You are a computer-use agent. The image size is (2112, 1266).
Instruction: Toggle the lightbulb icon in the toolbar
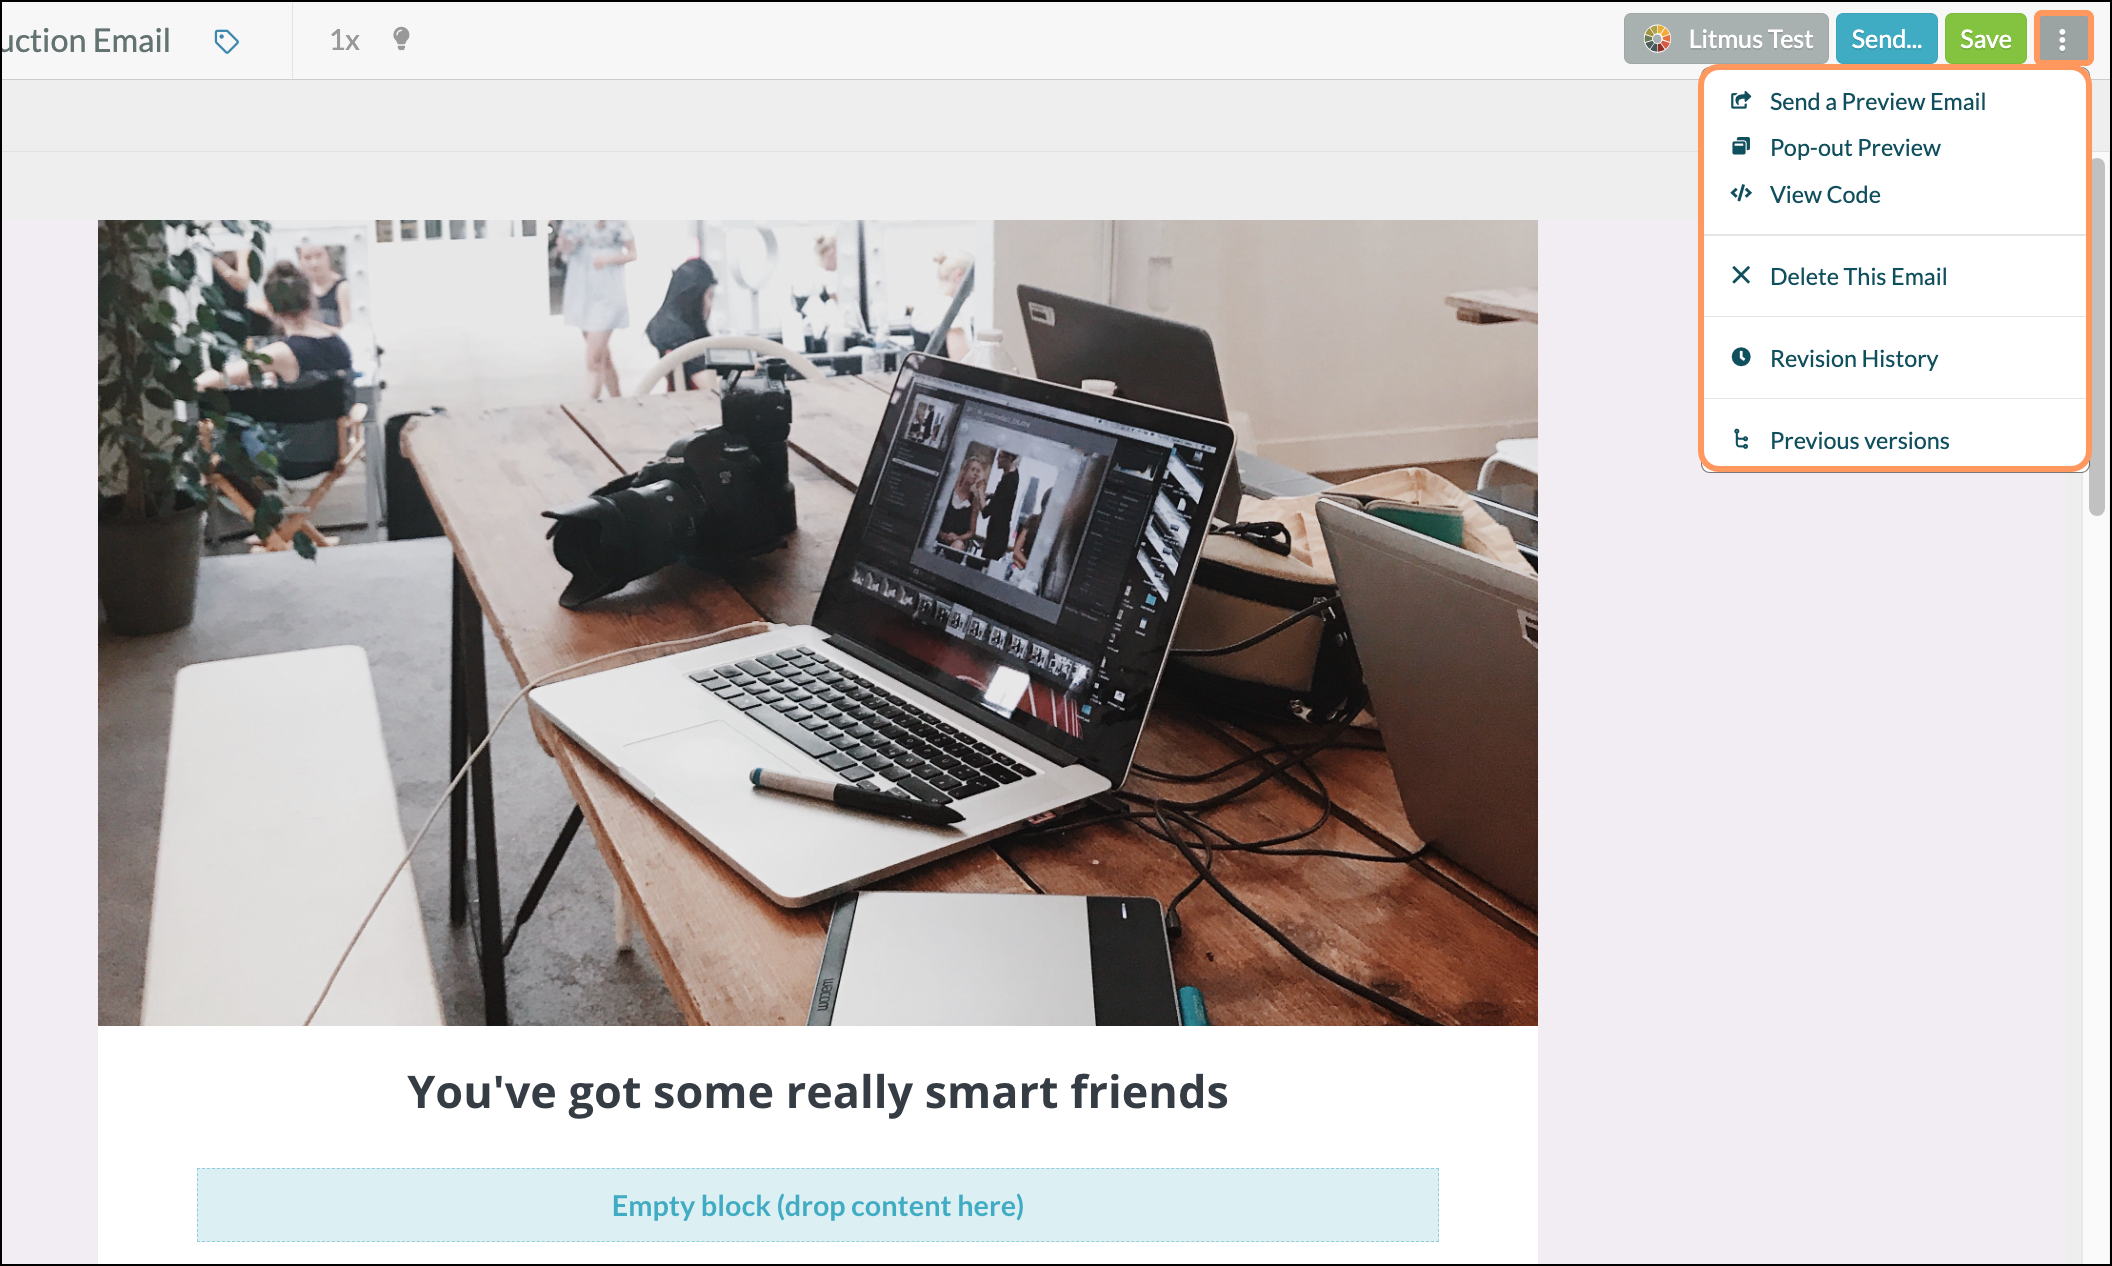pos(401,39)
